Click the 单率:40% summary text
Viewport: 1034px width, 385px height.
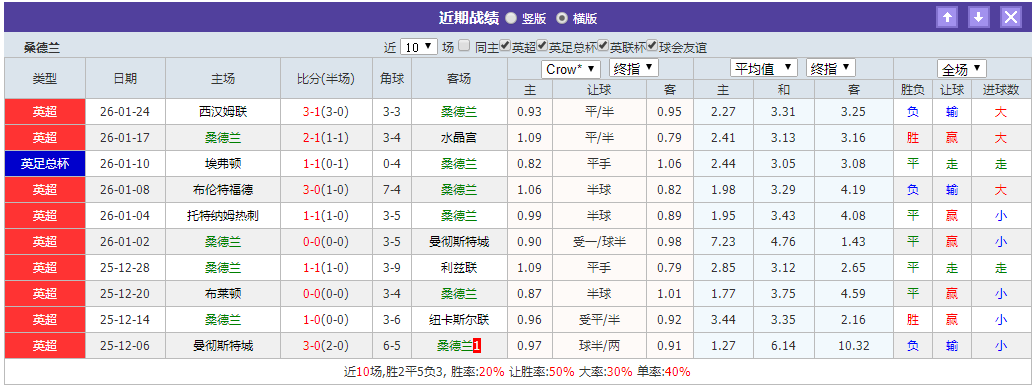point(663,372)
